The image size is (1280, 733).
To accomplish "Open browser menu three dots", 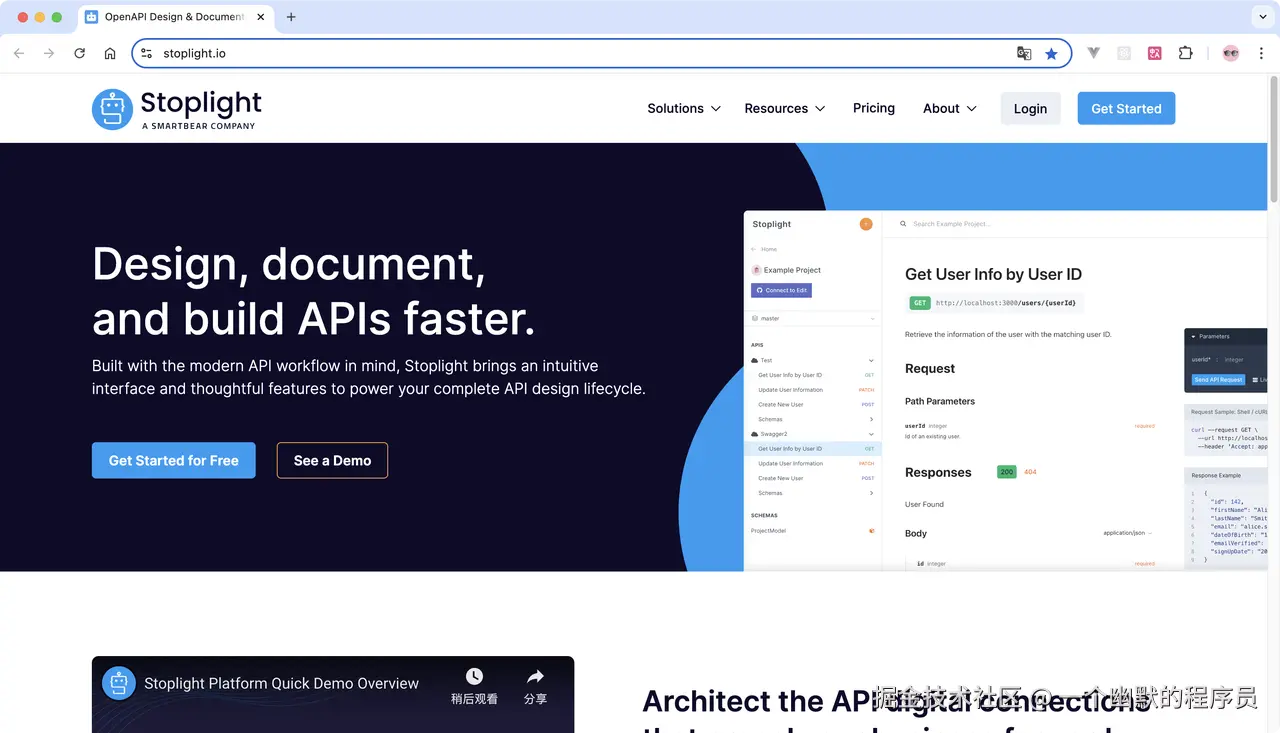I will pyautogui.click(x=1261, y=53).
